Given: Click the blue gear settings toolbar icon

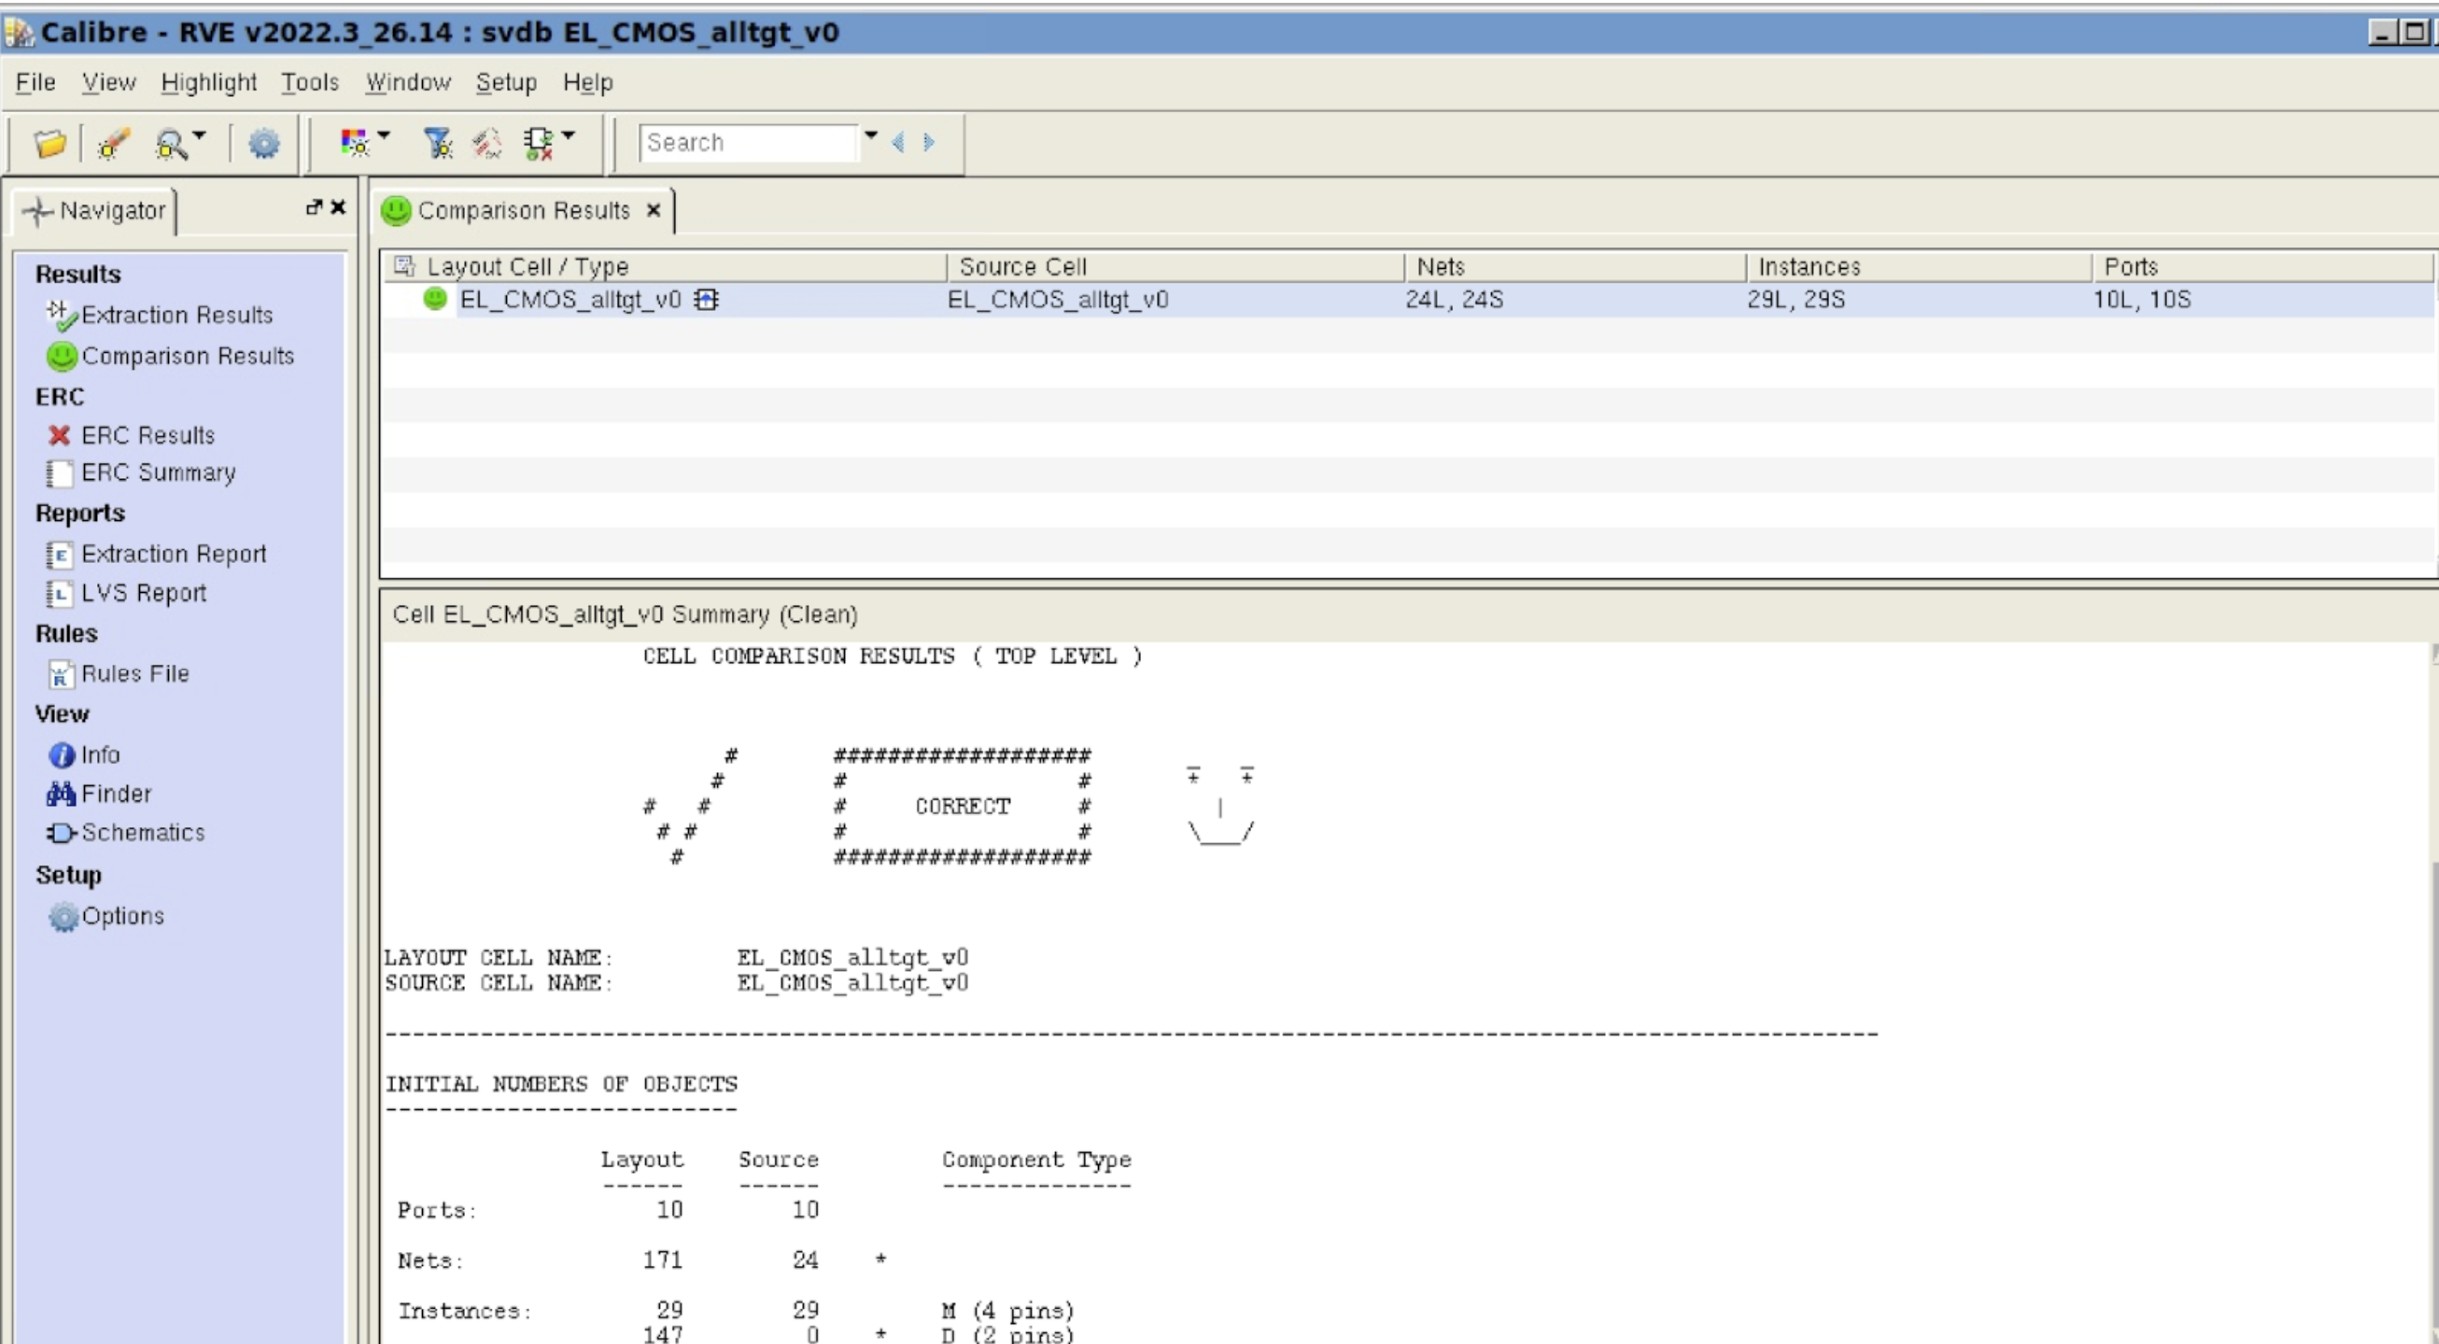Looking at the screenshot, I should tap(264, 144).
